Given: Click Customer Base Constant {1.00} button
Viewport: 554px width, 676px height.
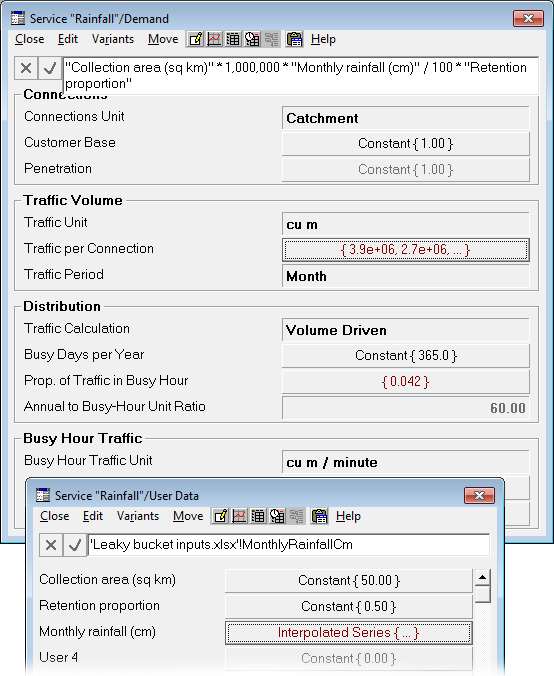Looking at the screenshot, I should pyautogui.click(x=405, y=144).
